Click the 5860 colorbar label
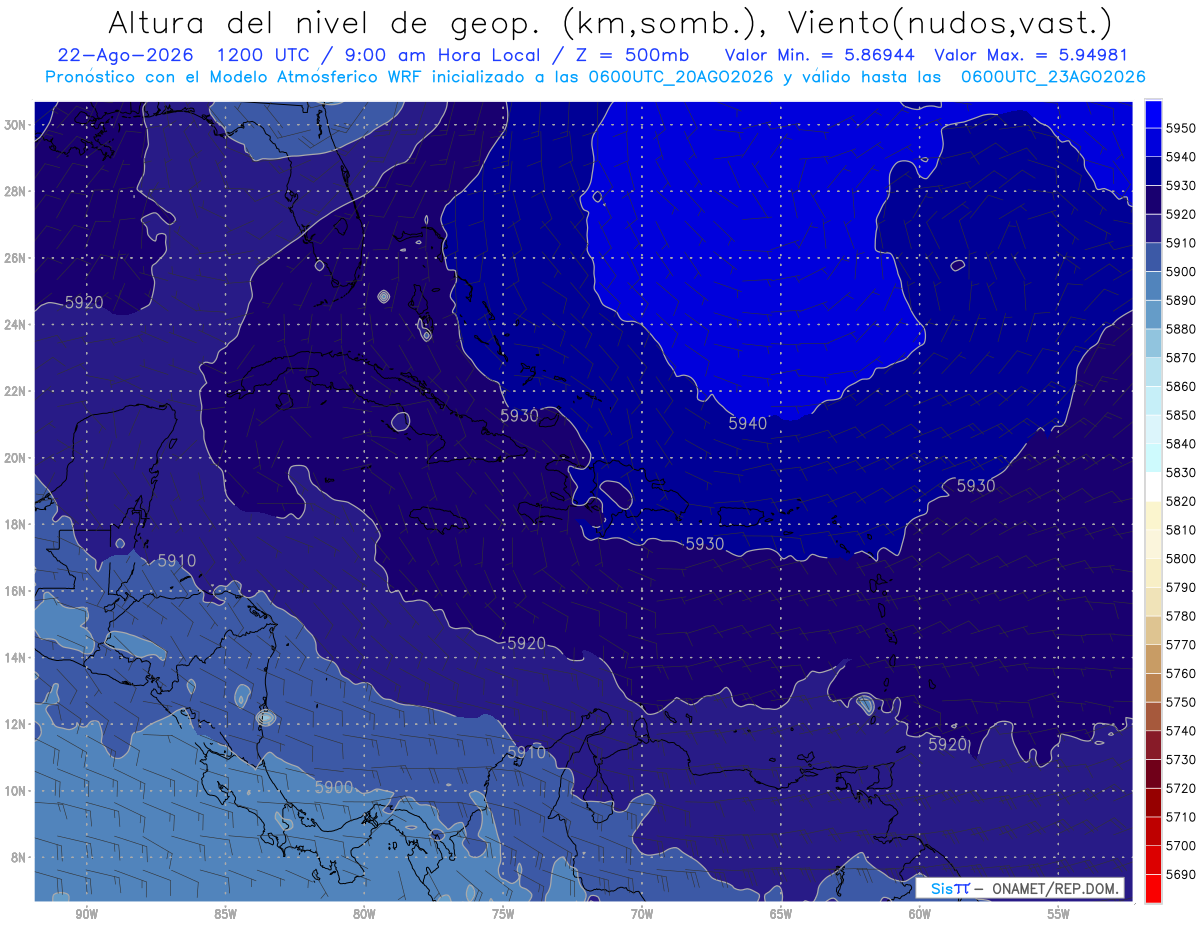The width and height of the screenshot is (1200, 927). coord(1180,386)
